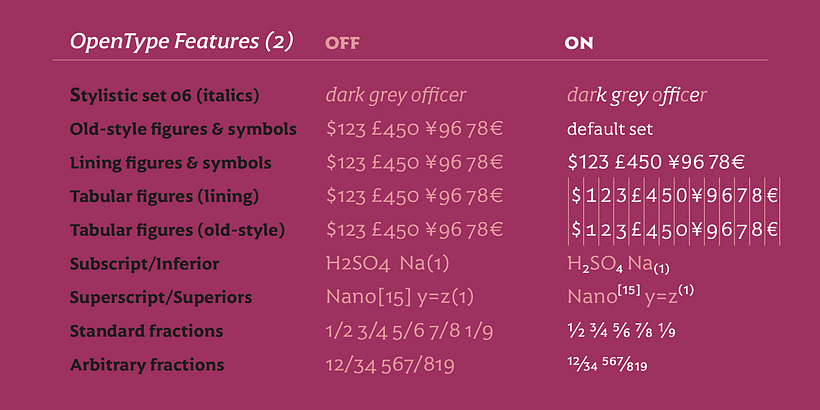Pick the "Superscript/Superiors" feature label
This screenshot has width=820, height=410.
(160, 298)
